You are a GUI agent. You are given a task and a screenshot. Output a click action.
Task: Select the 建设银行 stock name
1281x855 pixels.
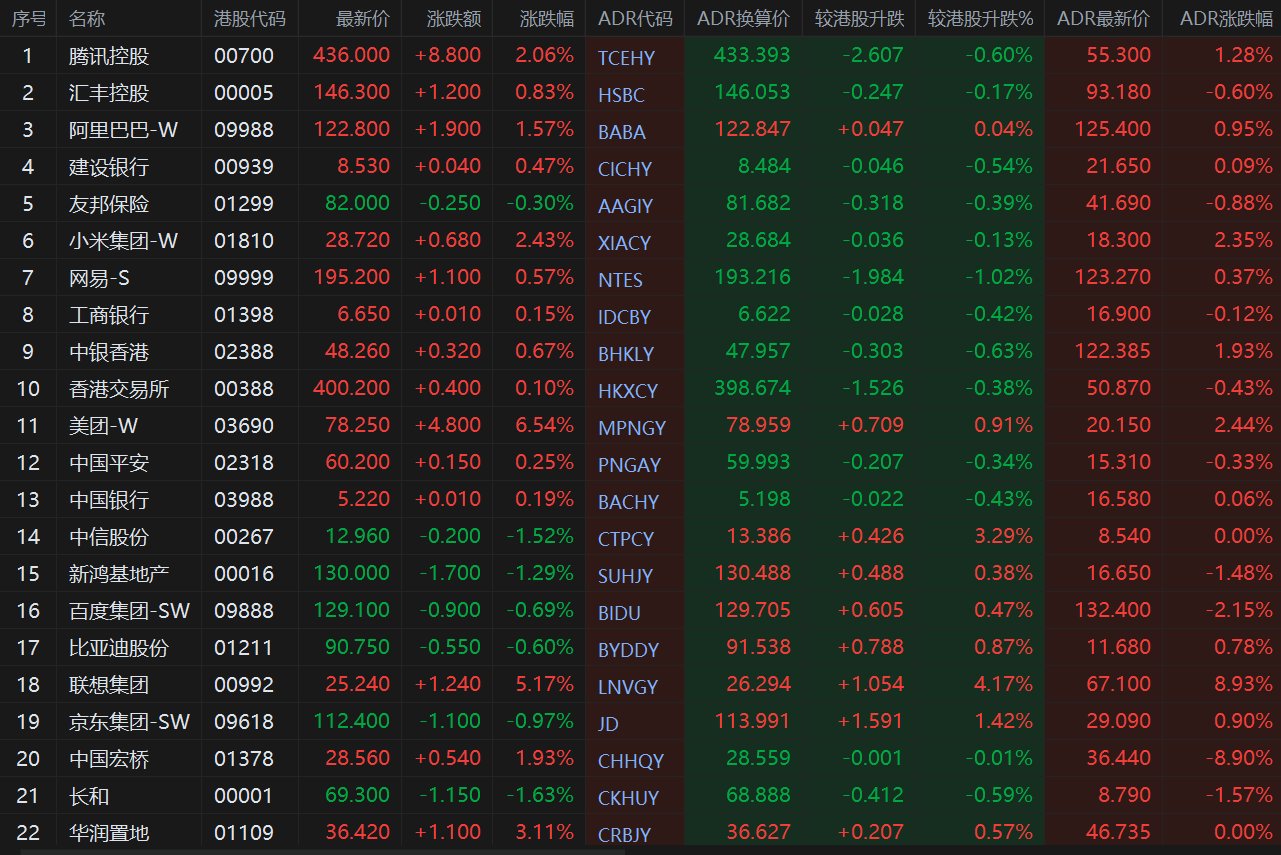(x=110, y=167)
